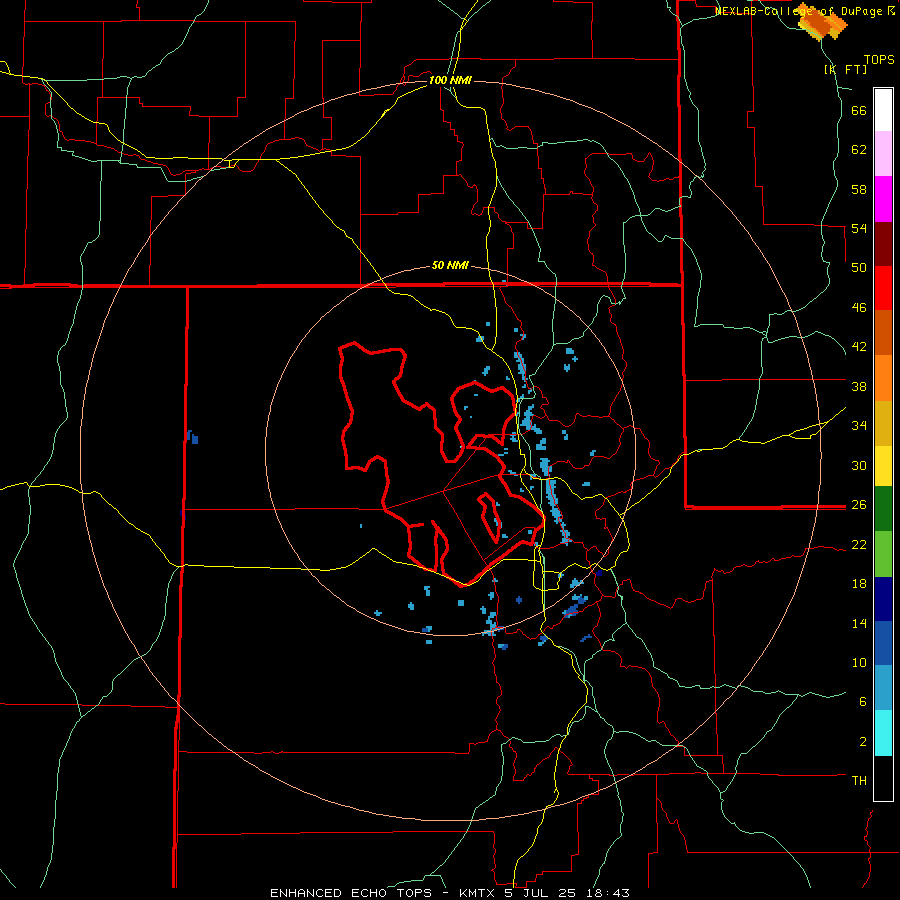900x900 pixels.
Task: Click the K FT units label
Action: tap(845, 69)
